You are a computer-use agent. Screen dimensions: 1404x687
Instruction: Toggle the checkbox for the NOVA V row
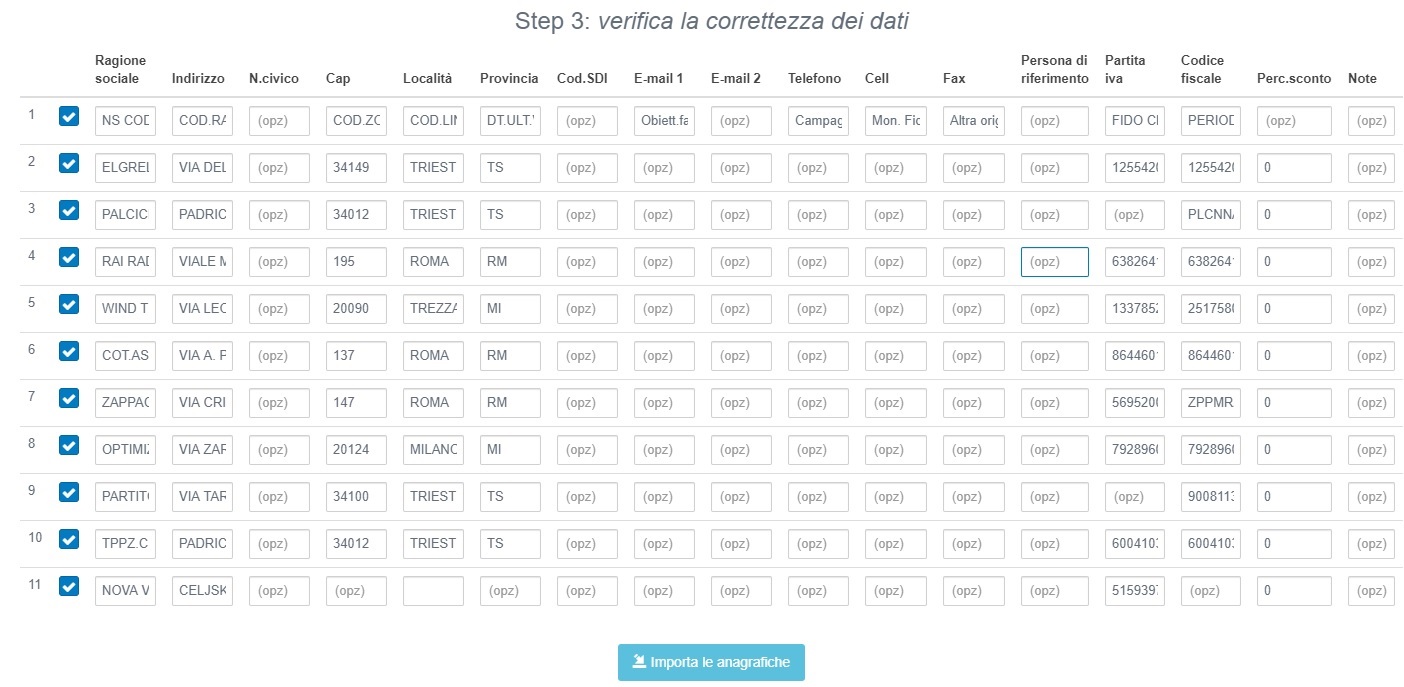click(x=68, y=586)
